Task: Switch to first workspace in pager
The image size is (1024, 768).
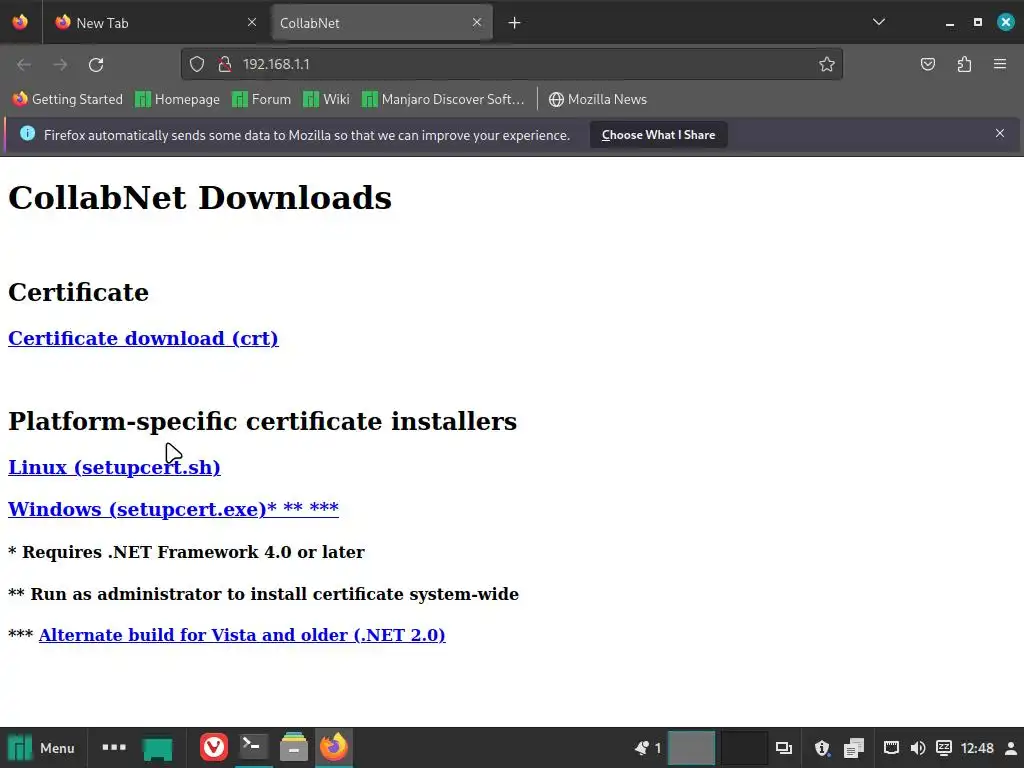Action: [x=692, y=748]
